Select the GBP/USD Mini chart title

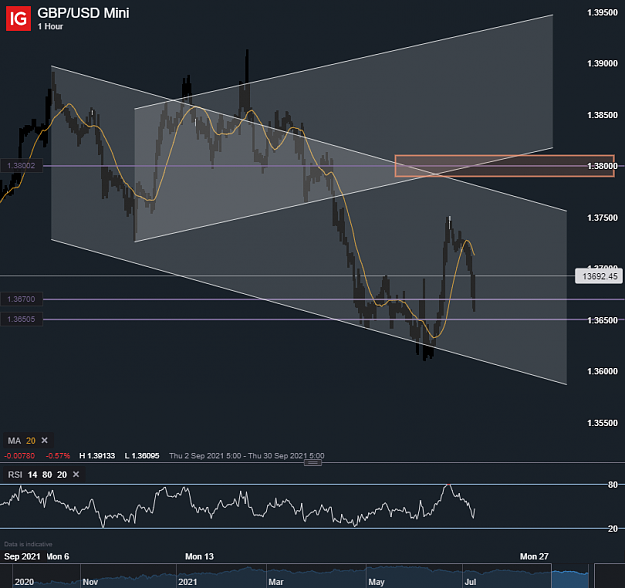83,13
